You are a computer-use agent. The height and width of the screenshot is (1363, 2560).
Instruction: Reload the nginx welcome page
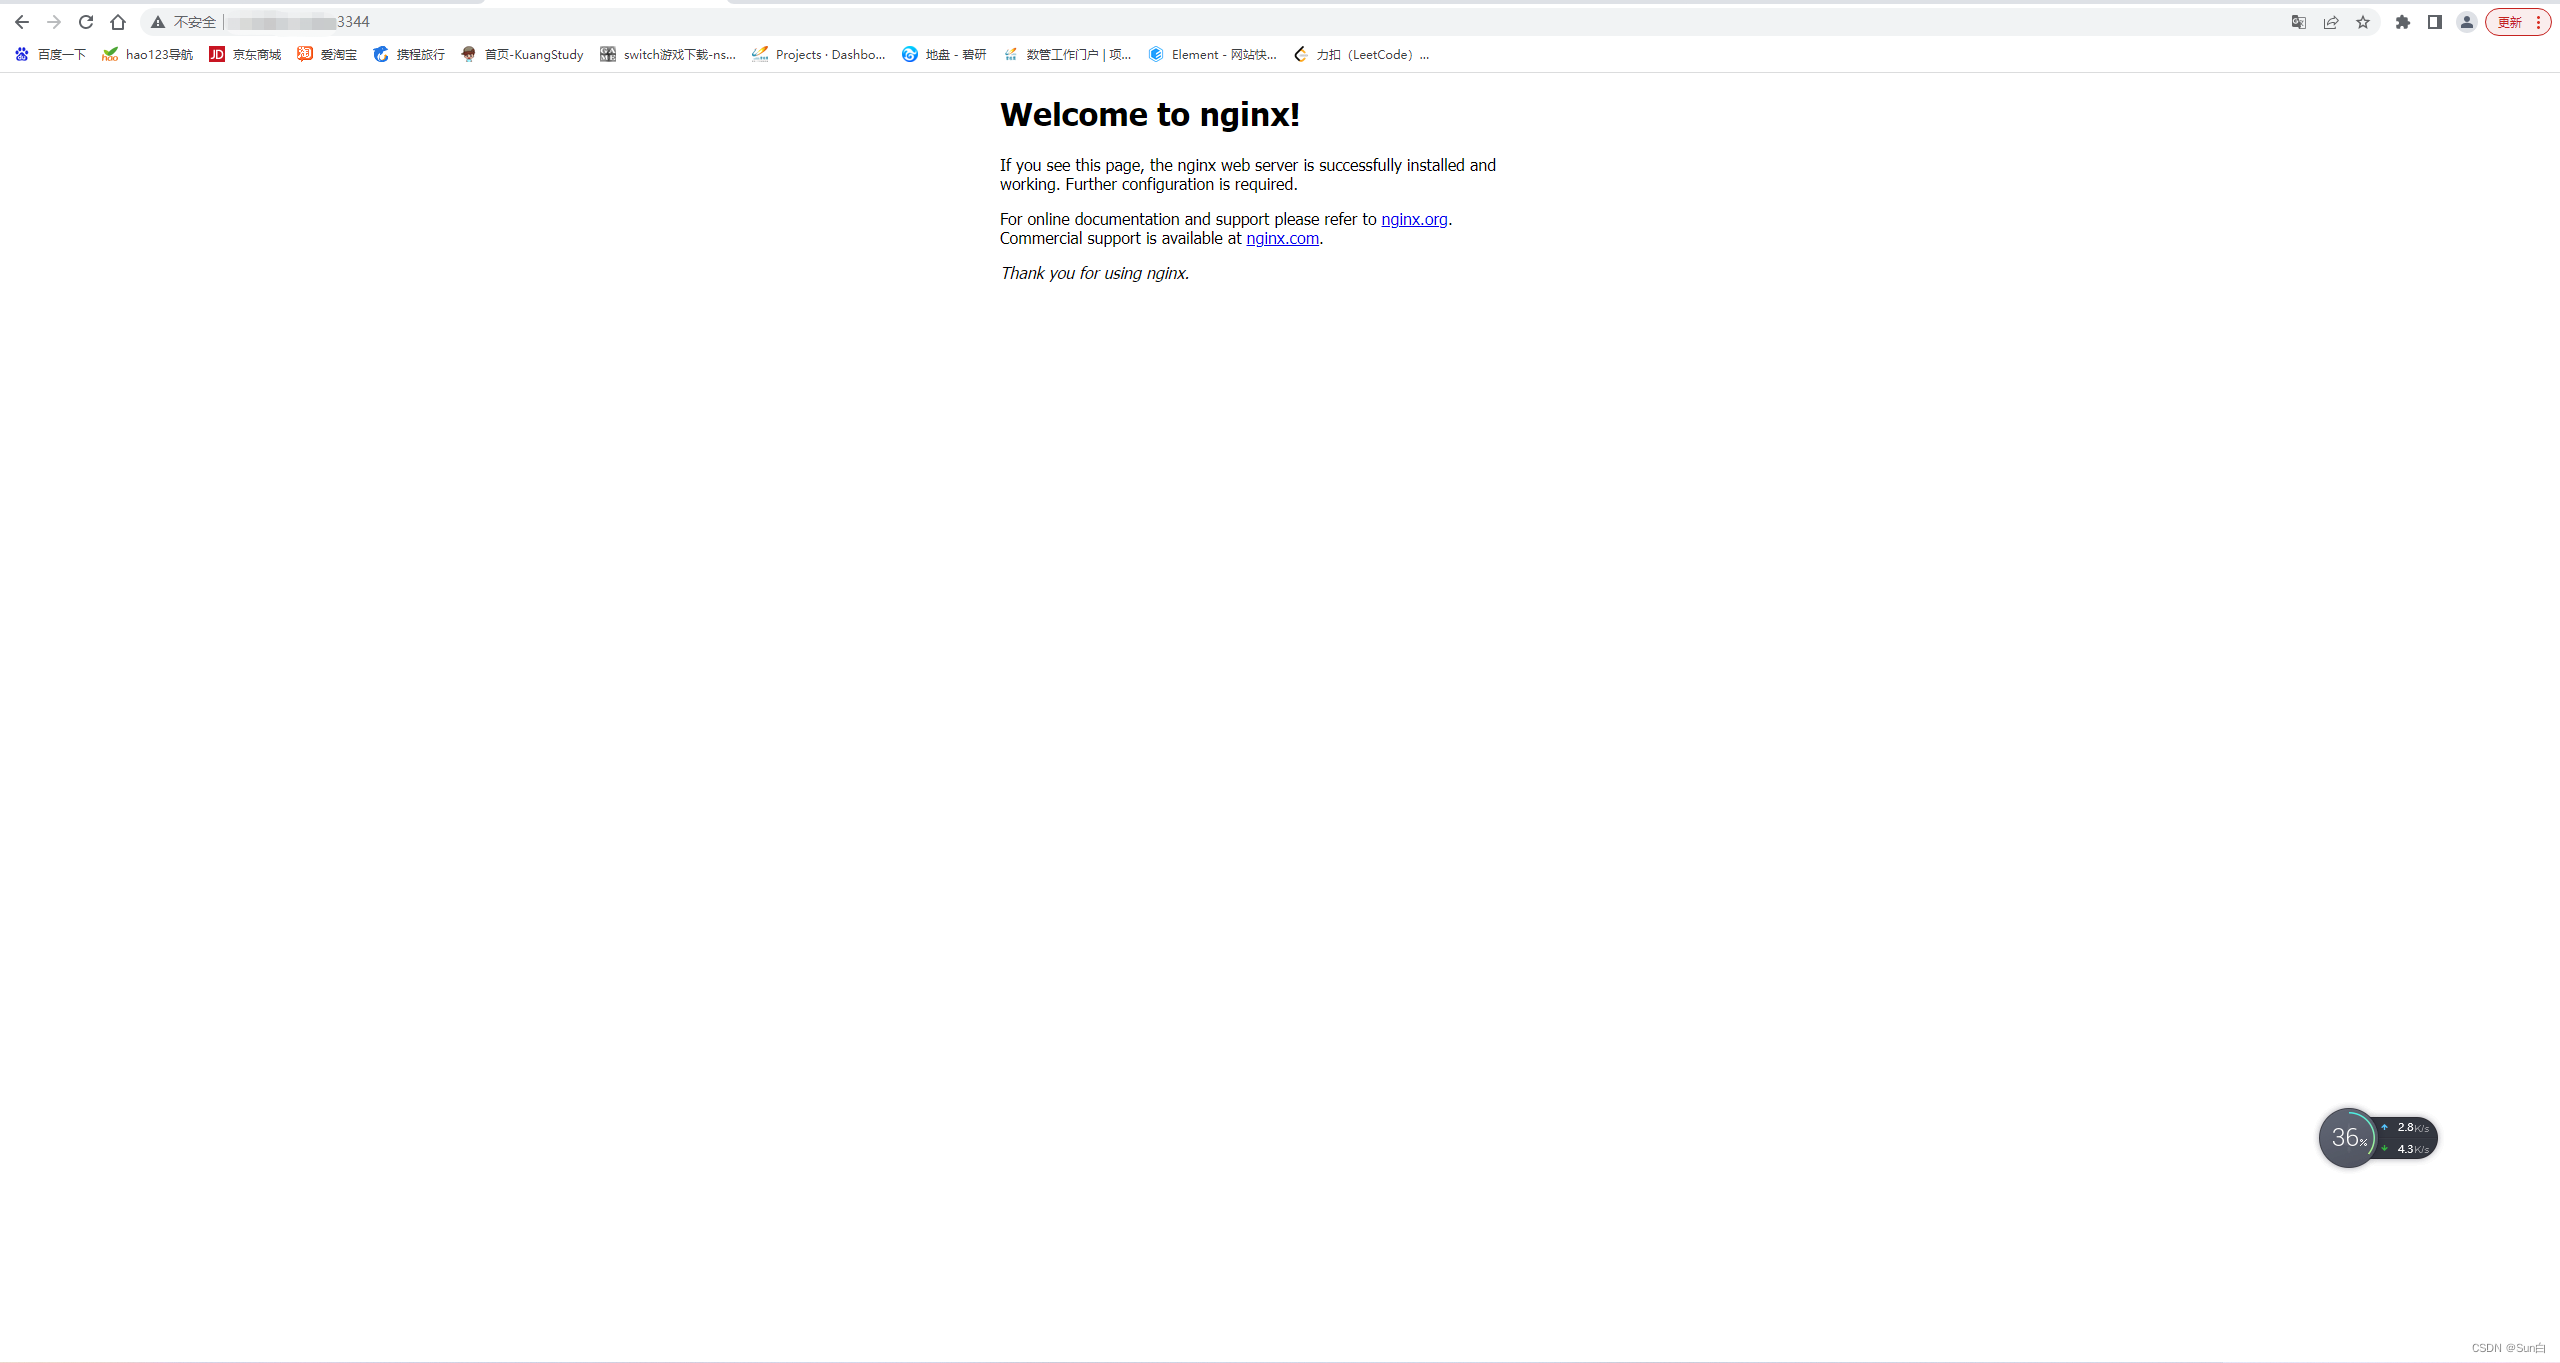point(86,22)
